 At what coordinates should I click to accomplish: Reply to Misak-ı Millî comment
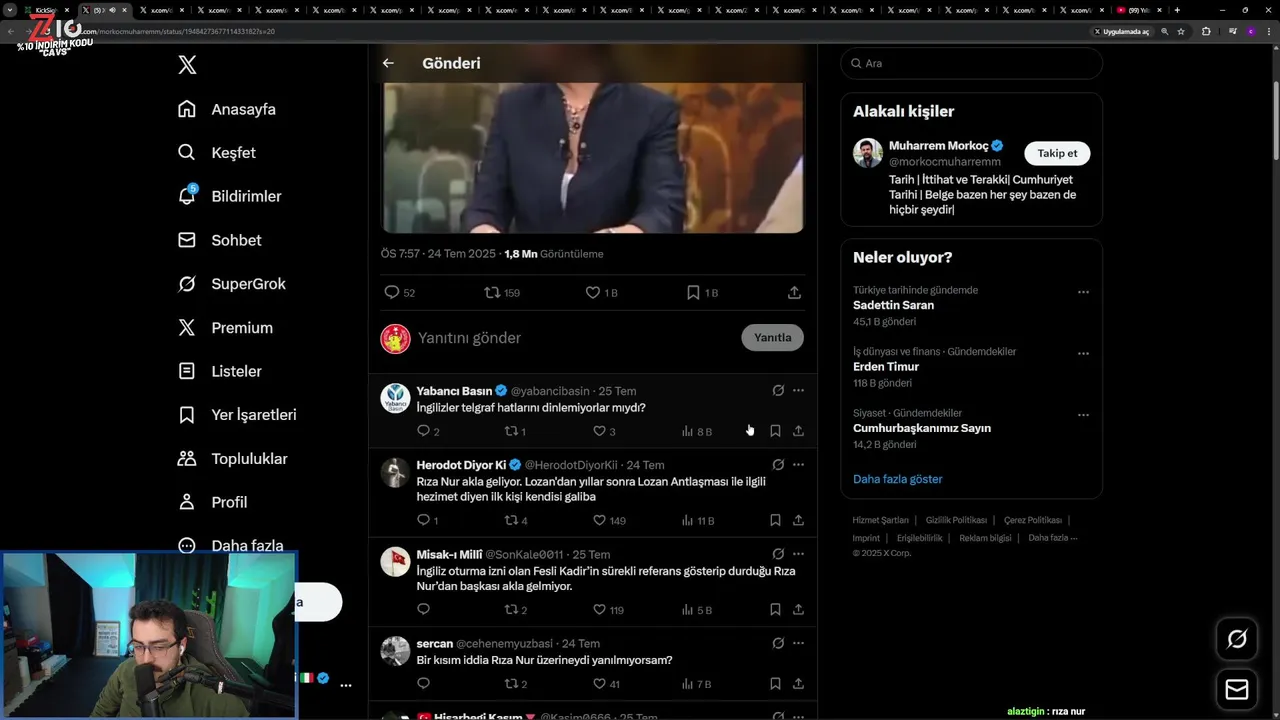(x=423, y=609)
